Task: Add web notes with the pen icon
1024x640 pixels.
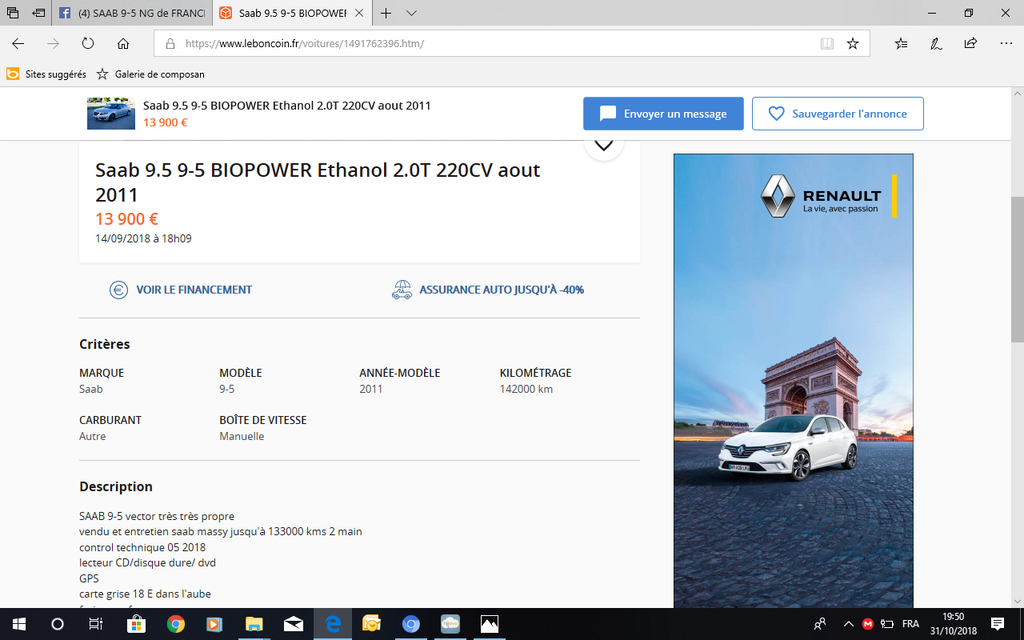Action: pos(936,44)
